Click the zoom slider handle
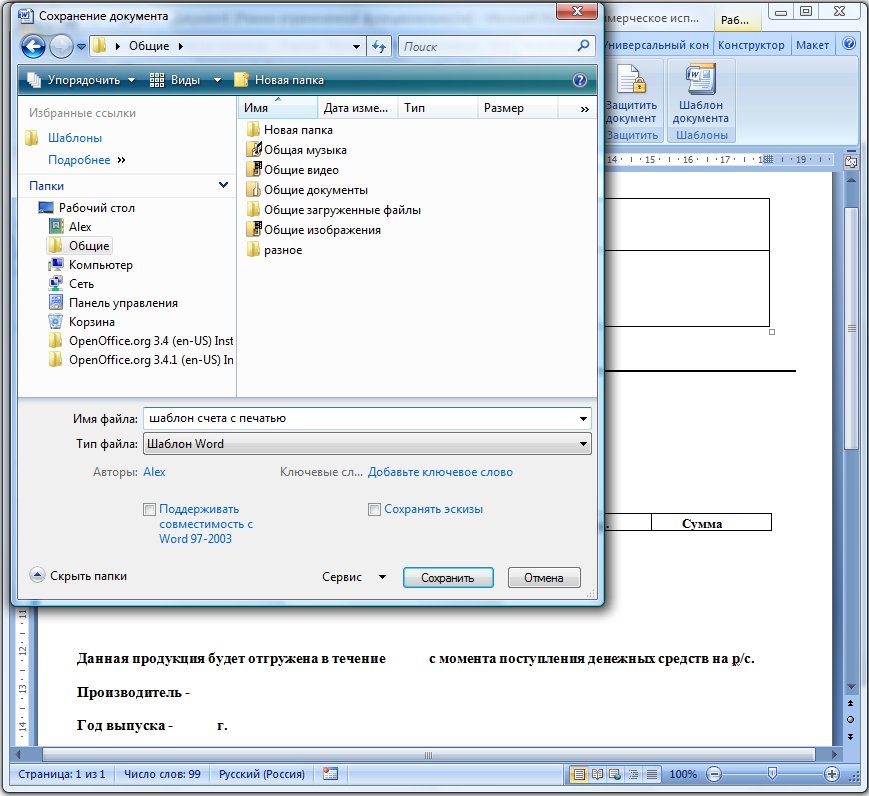 772,774
